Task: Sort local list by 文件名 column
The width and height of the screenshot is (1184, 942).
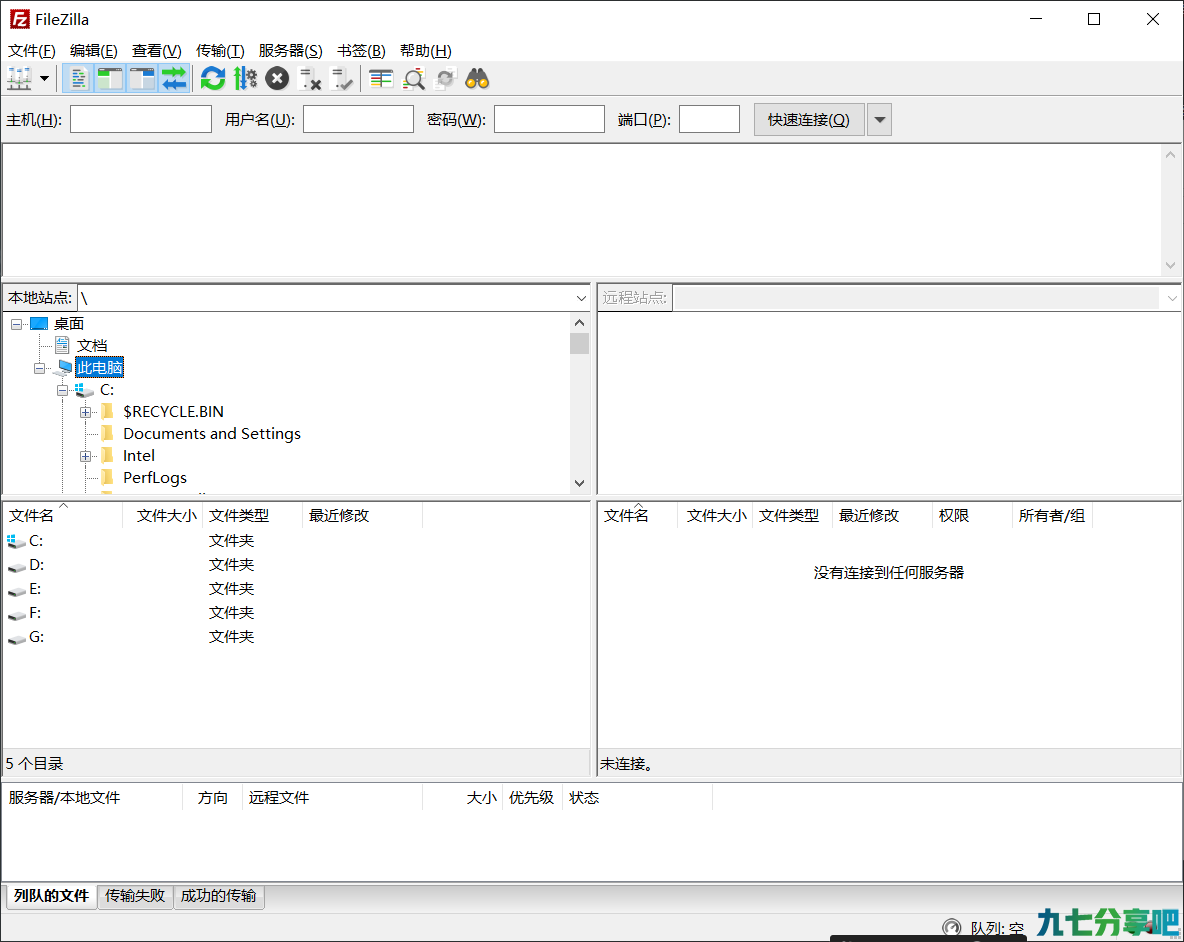Action: point(63,515)
